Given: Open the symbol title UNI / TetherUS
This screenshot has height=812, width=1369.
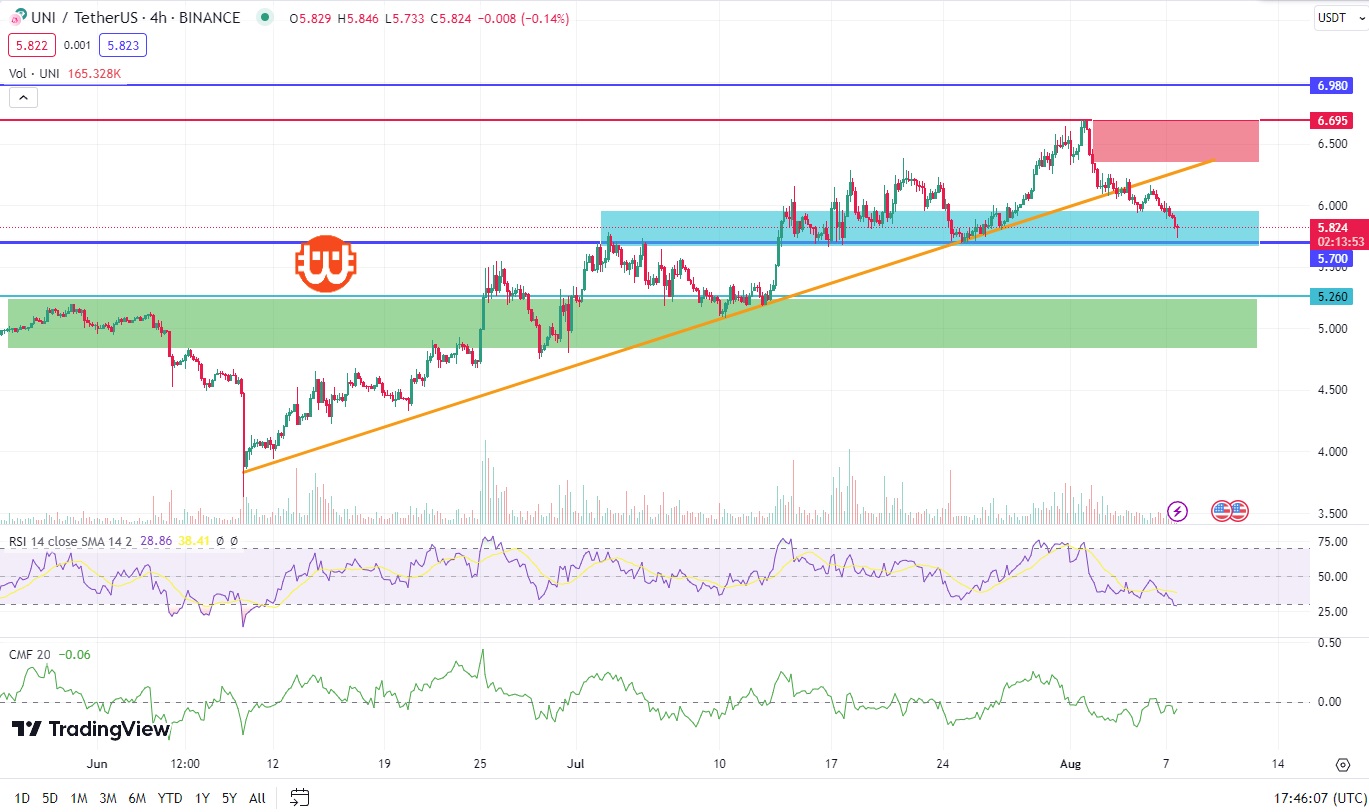Looking at the screenshot, I should tap(134, 18).
